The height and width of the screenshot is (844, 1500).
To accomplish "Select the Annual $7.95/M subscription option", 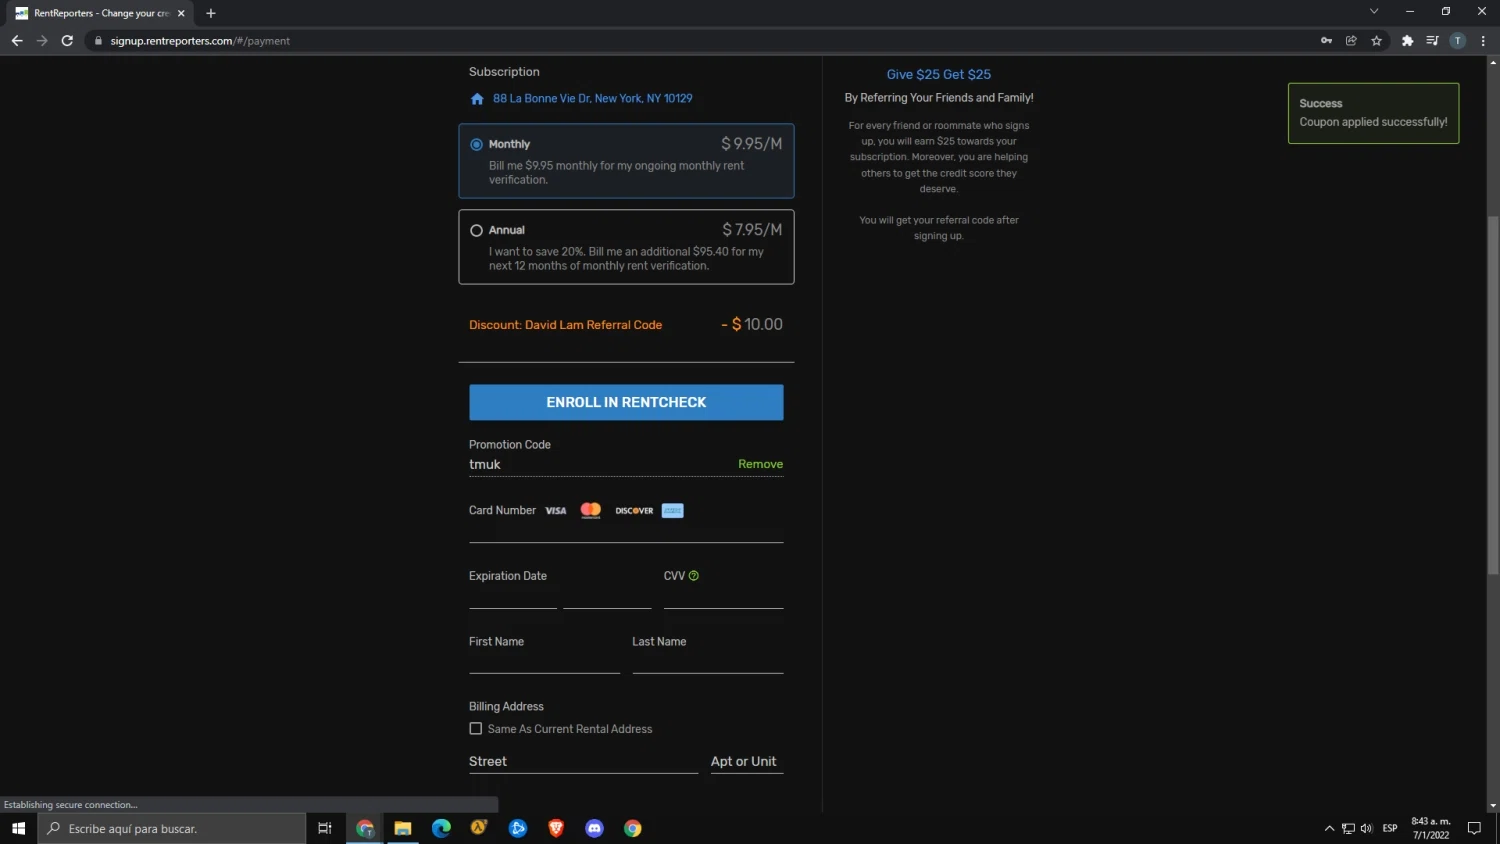I will (x=626, y=247).
